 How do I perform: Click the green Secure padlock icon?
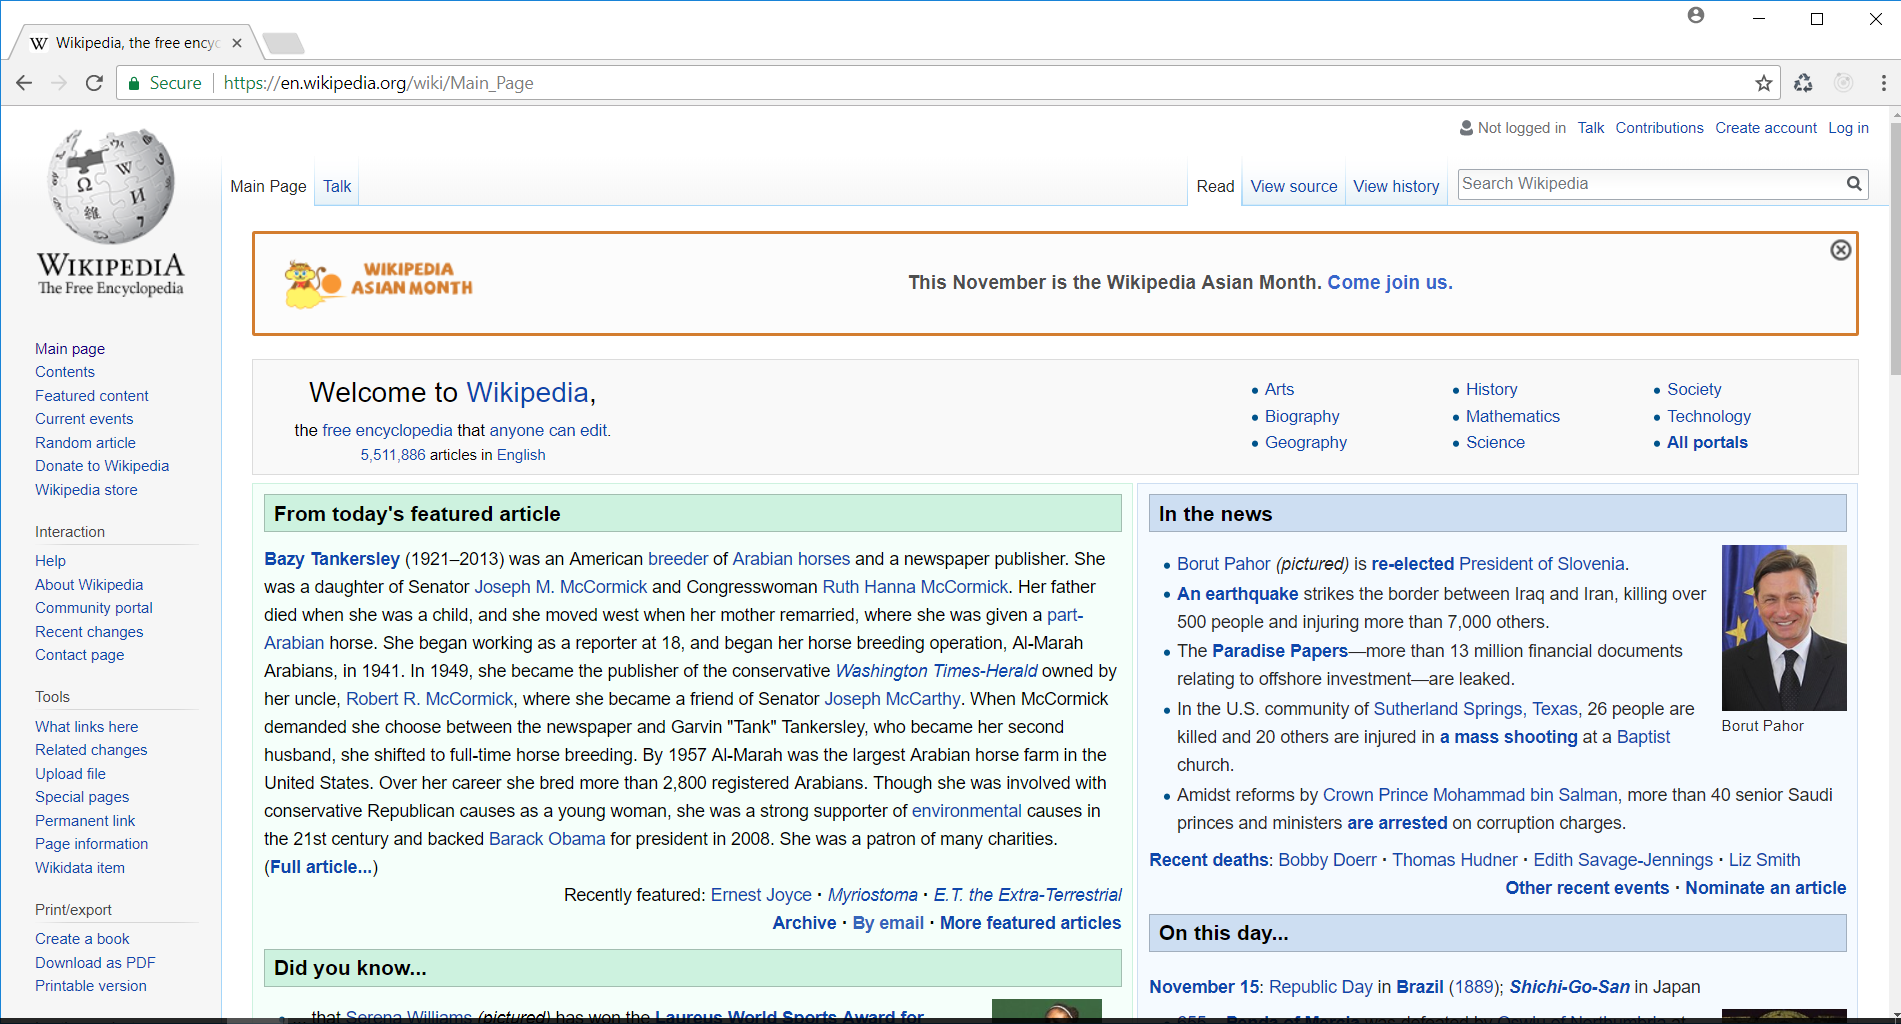point(133,83)
